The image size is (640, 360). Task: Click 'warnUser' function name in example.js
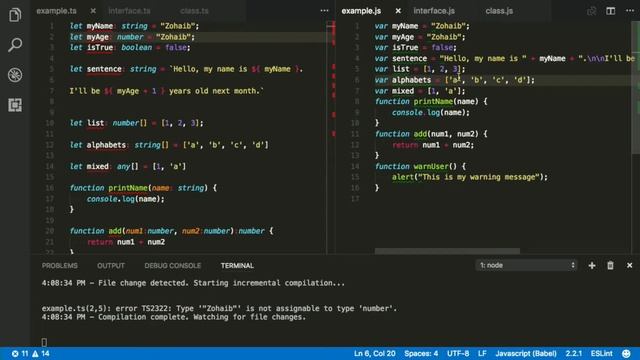pos(431,167)
